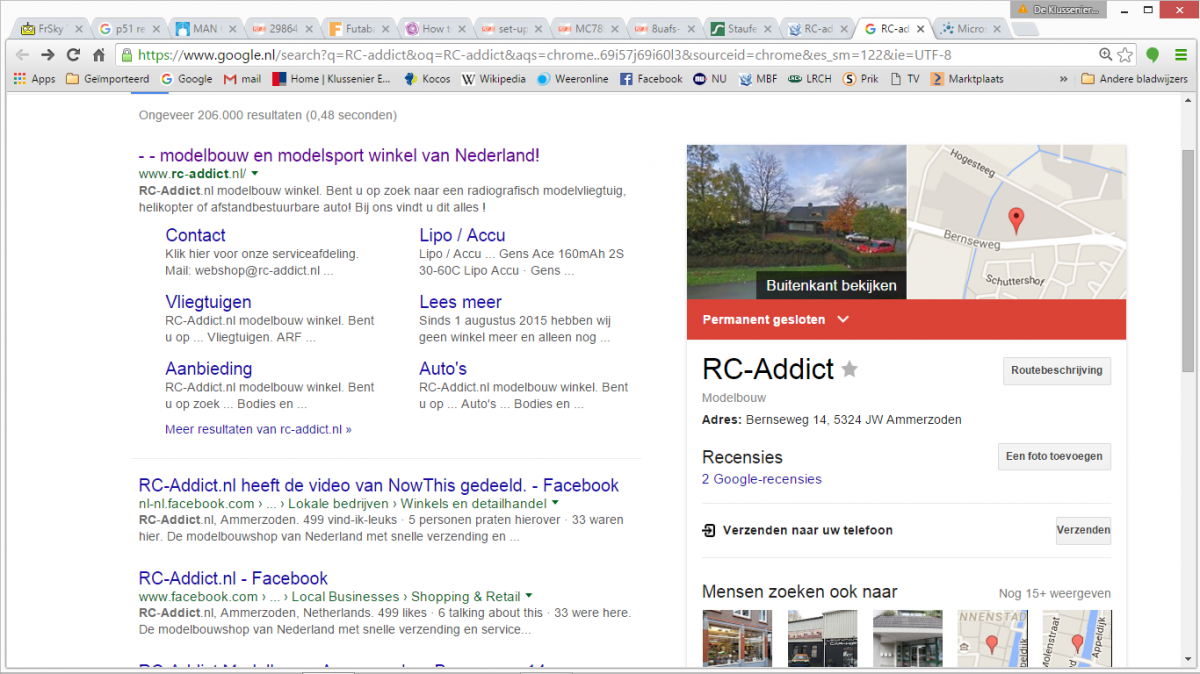Open the Lipo / Accu sitelink
Image resolution: width=1200 pixels, height=674 pixels.
tap(462, 235)
